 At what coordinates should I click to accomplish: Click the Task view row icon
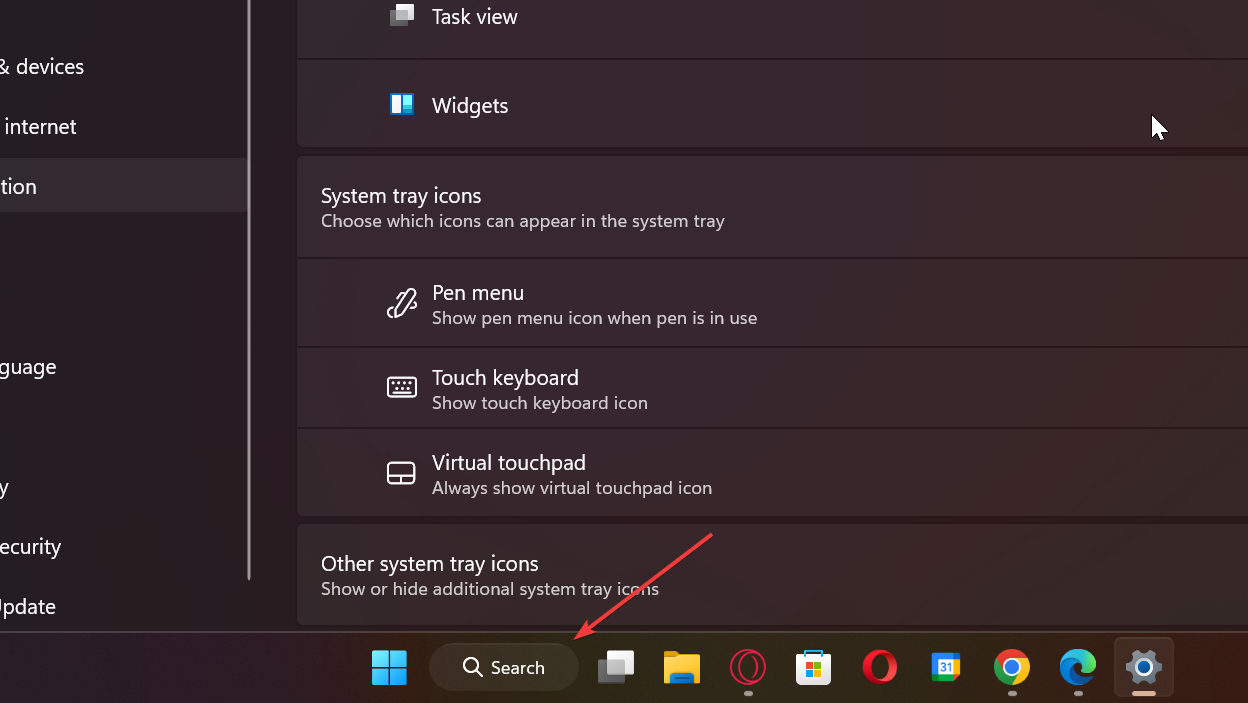tap(402, 15)
